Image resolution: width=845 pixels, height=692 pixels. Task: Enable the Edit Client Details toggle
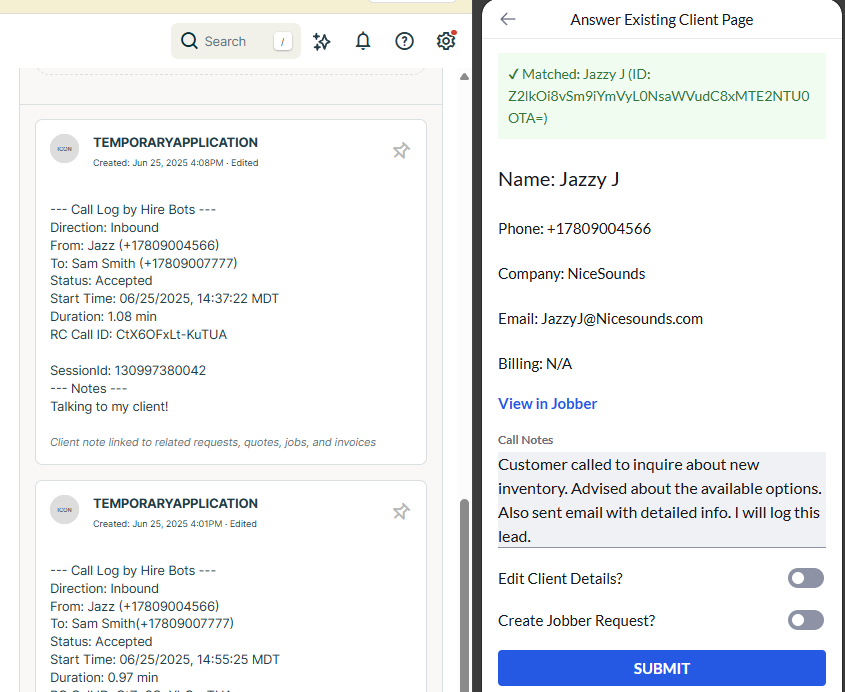coord(805,578)
